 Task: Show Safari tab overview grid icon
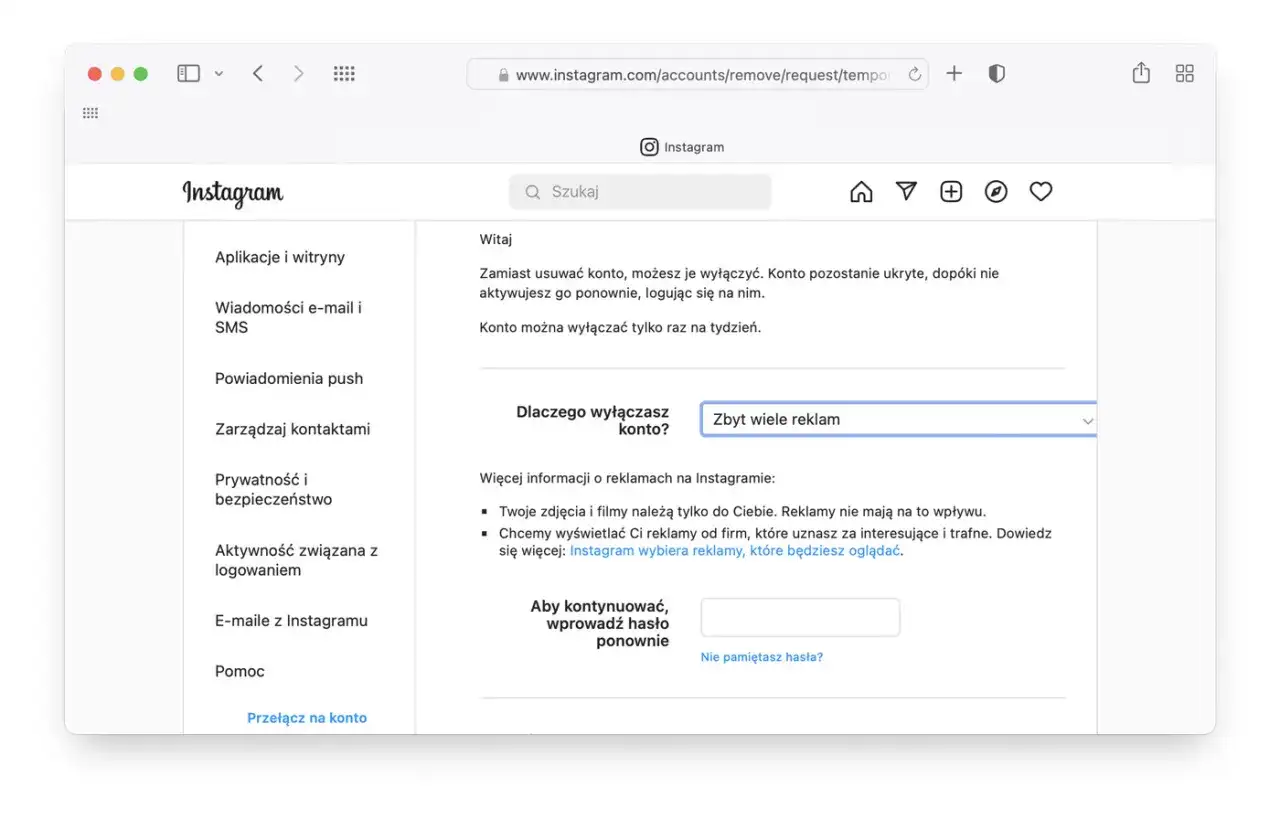pos(1185,73)
